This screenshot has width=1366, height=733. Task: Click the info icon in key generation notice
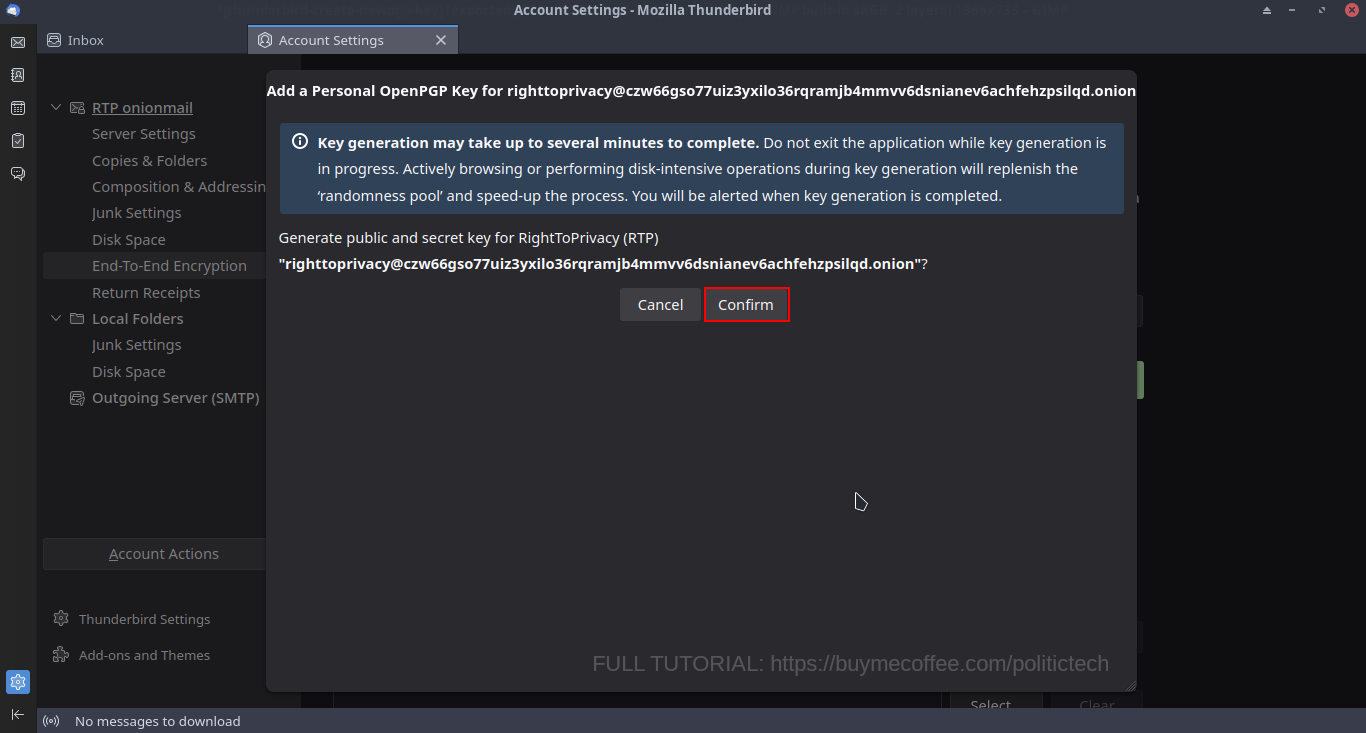pyautogui.click(x=299, y=142)
